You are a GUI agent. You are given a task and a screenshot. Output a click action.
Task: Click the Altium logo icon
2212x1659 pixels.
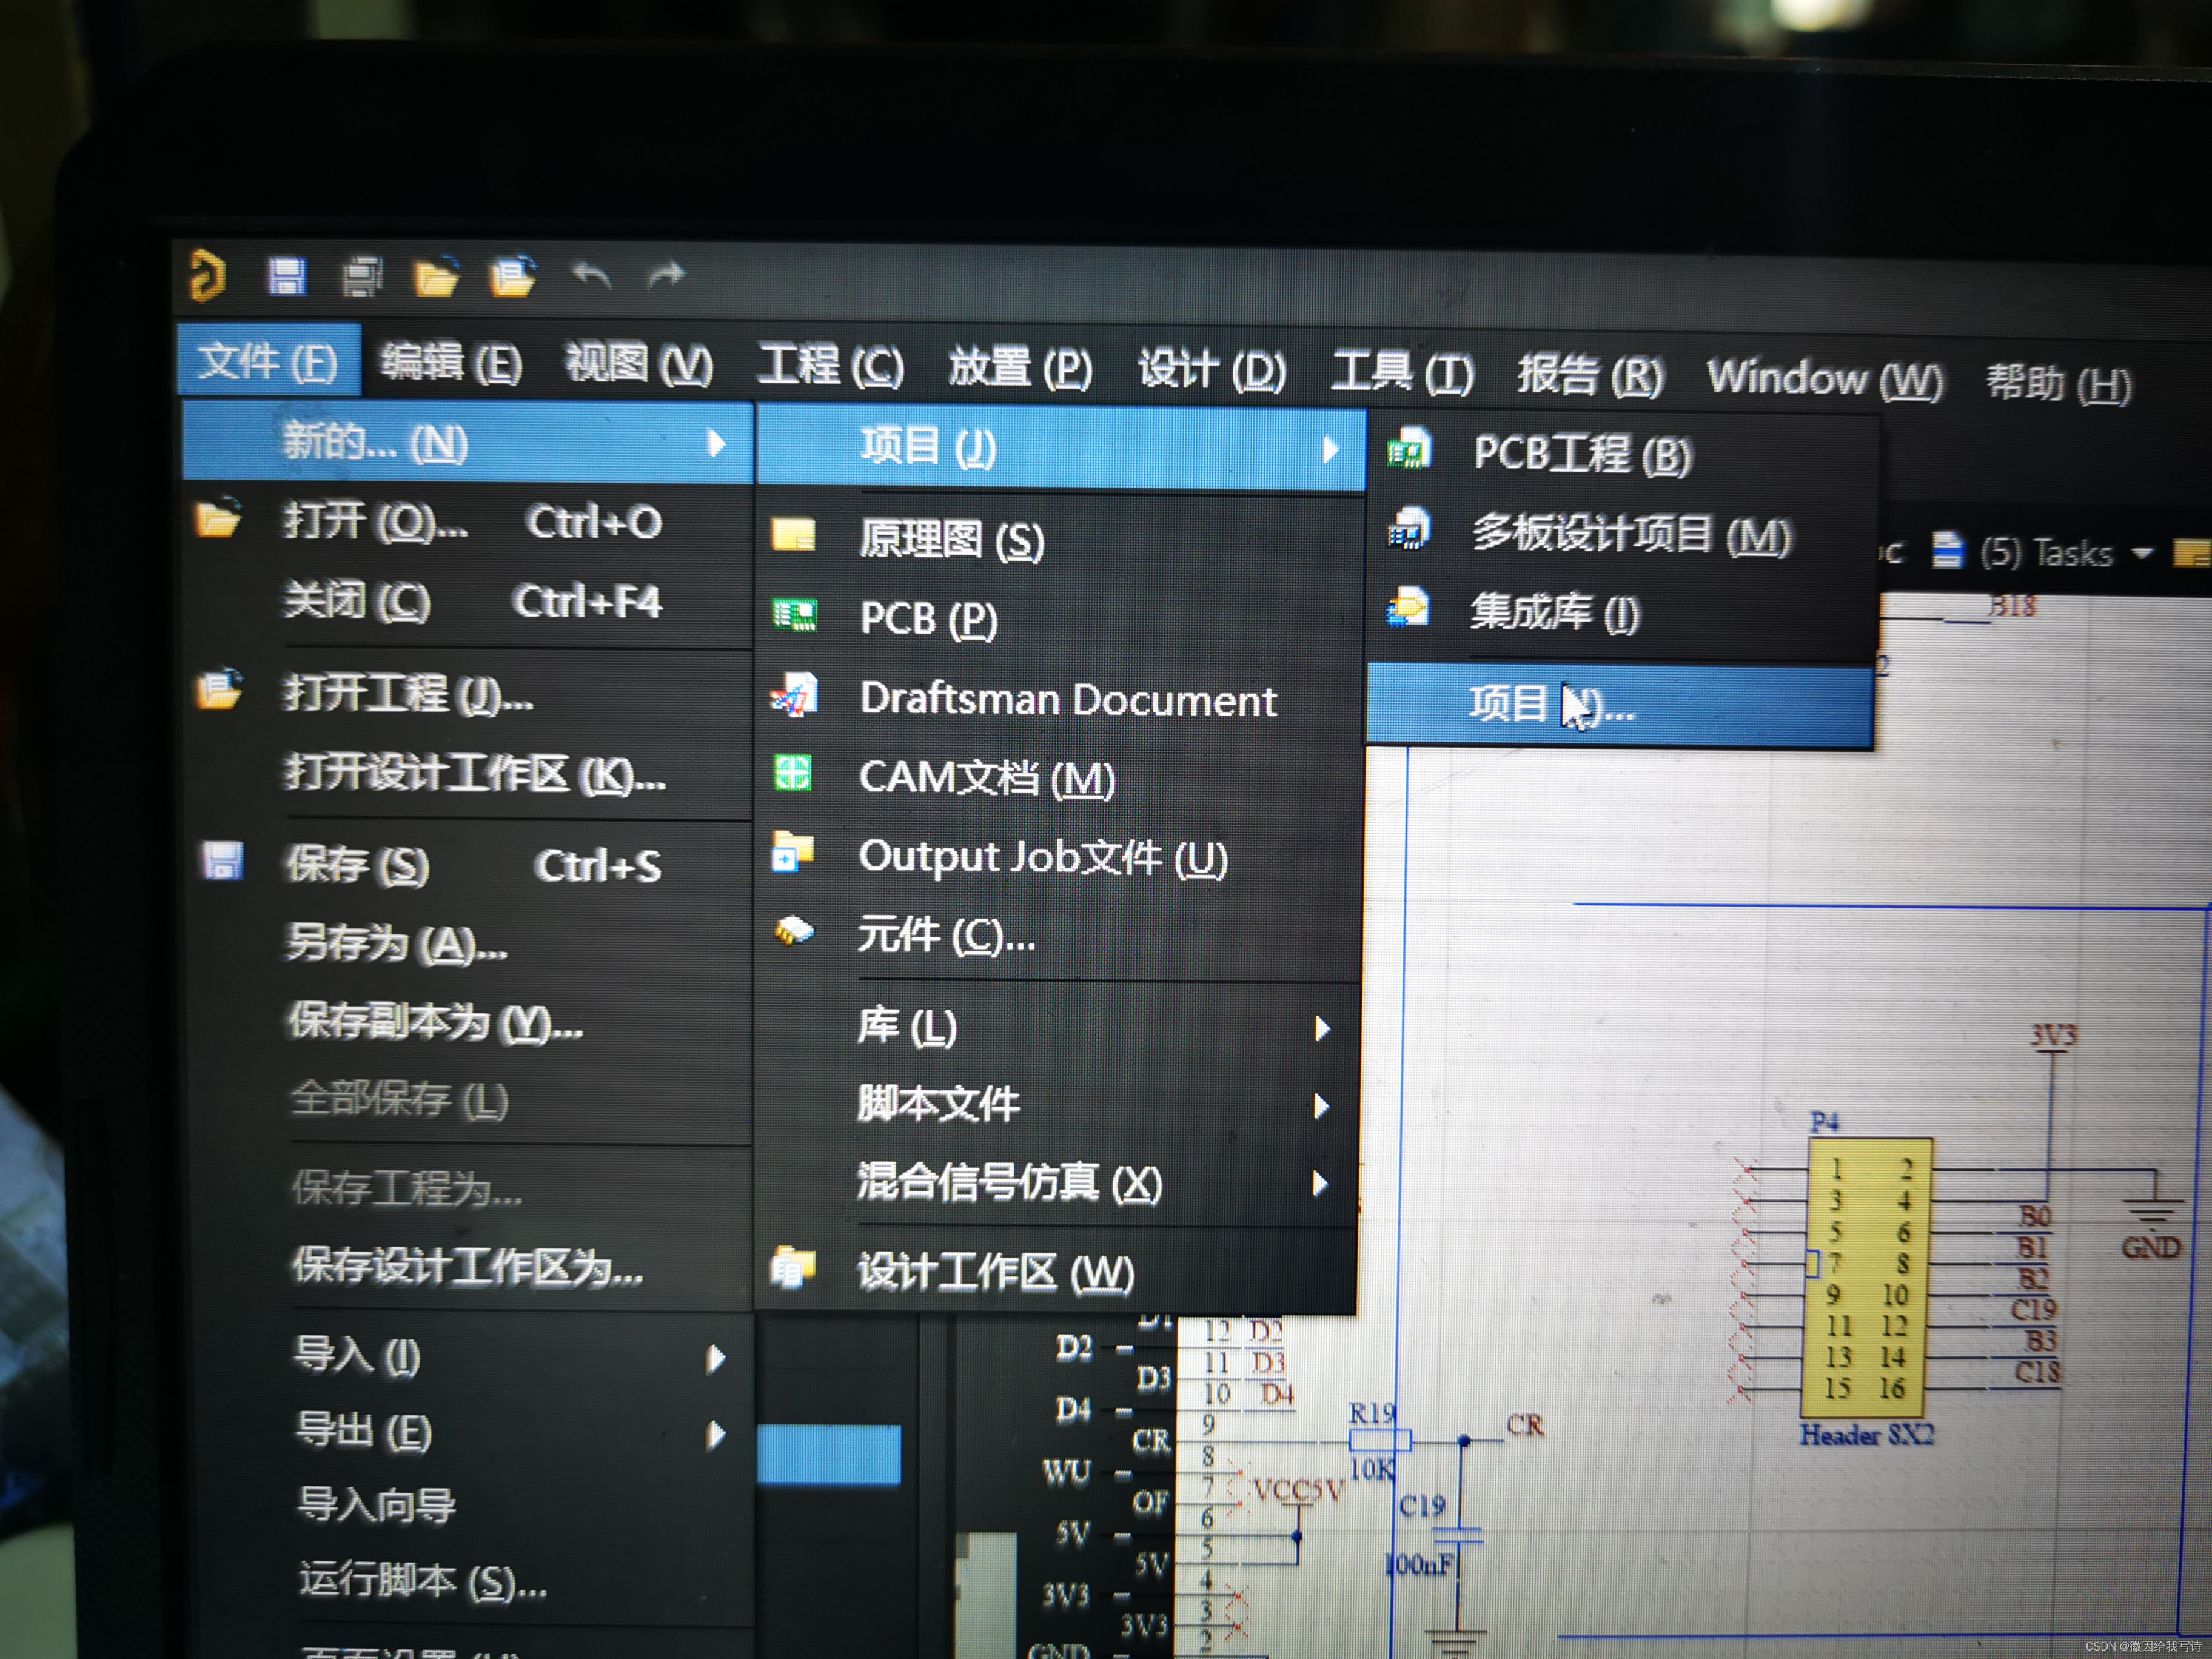tap(208, 275)
